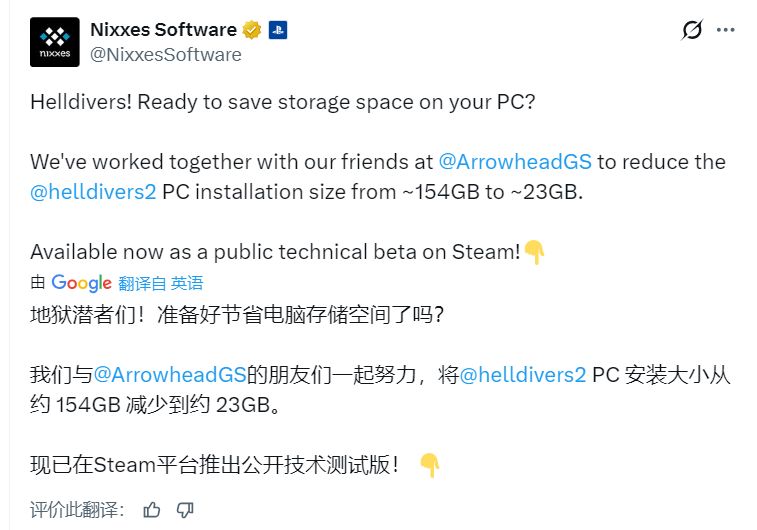Click the PlayStation affiliate badge
The height and width of the screenshot is (530, 757).
click(277, 30)
